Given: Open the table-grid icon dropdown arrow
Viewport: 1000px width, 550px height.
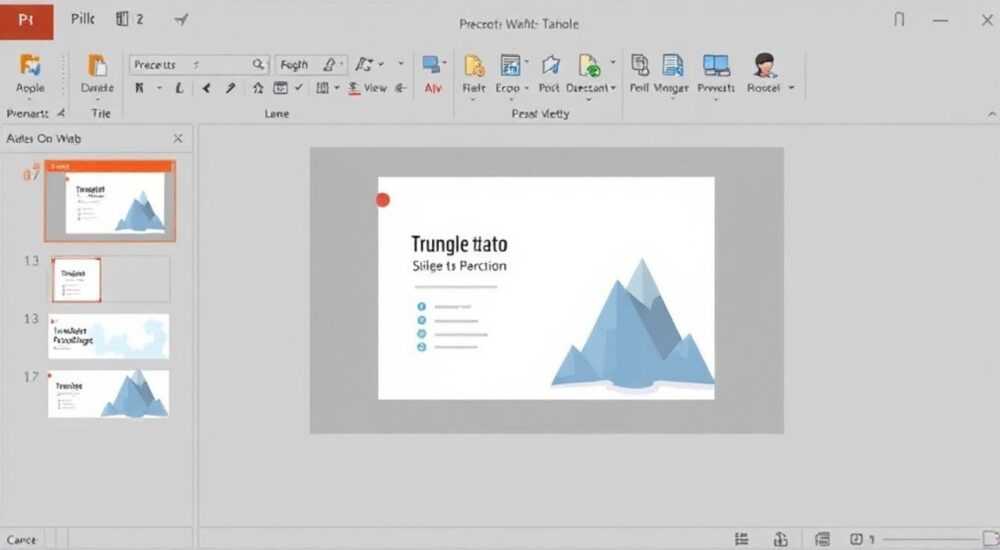Looking at the screenshot, I should pos(337,88).
